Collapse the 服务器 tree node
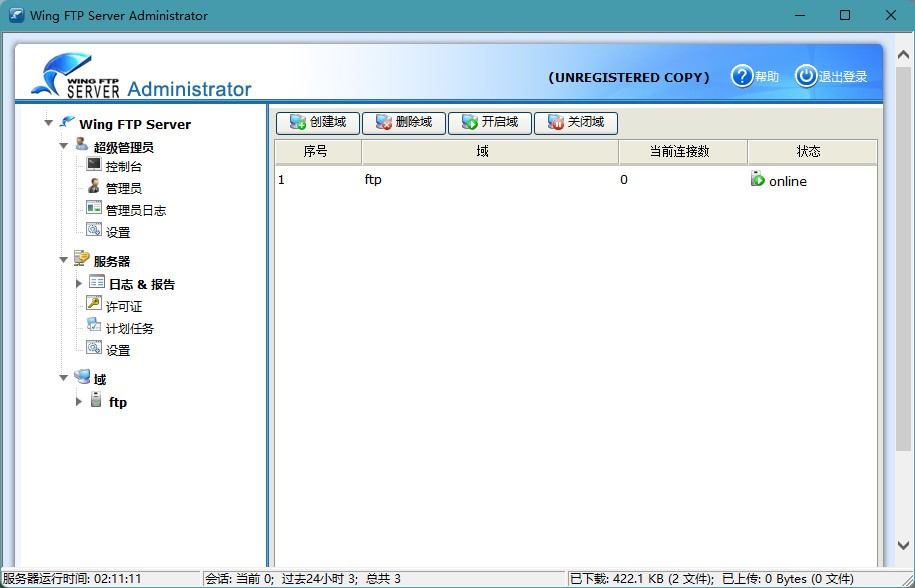915x588 pixels. click(64, 260)
